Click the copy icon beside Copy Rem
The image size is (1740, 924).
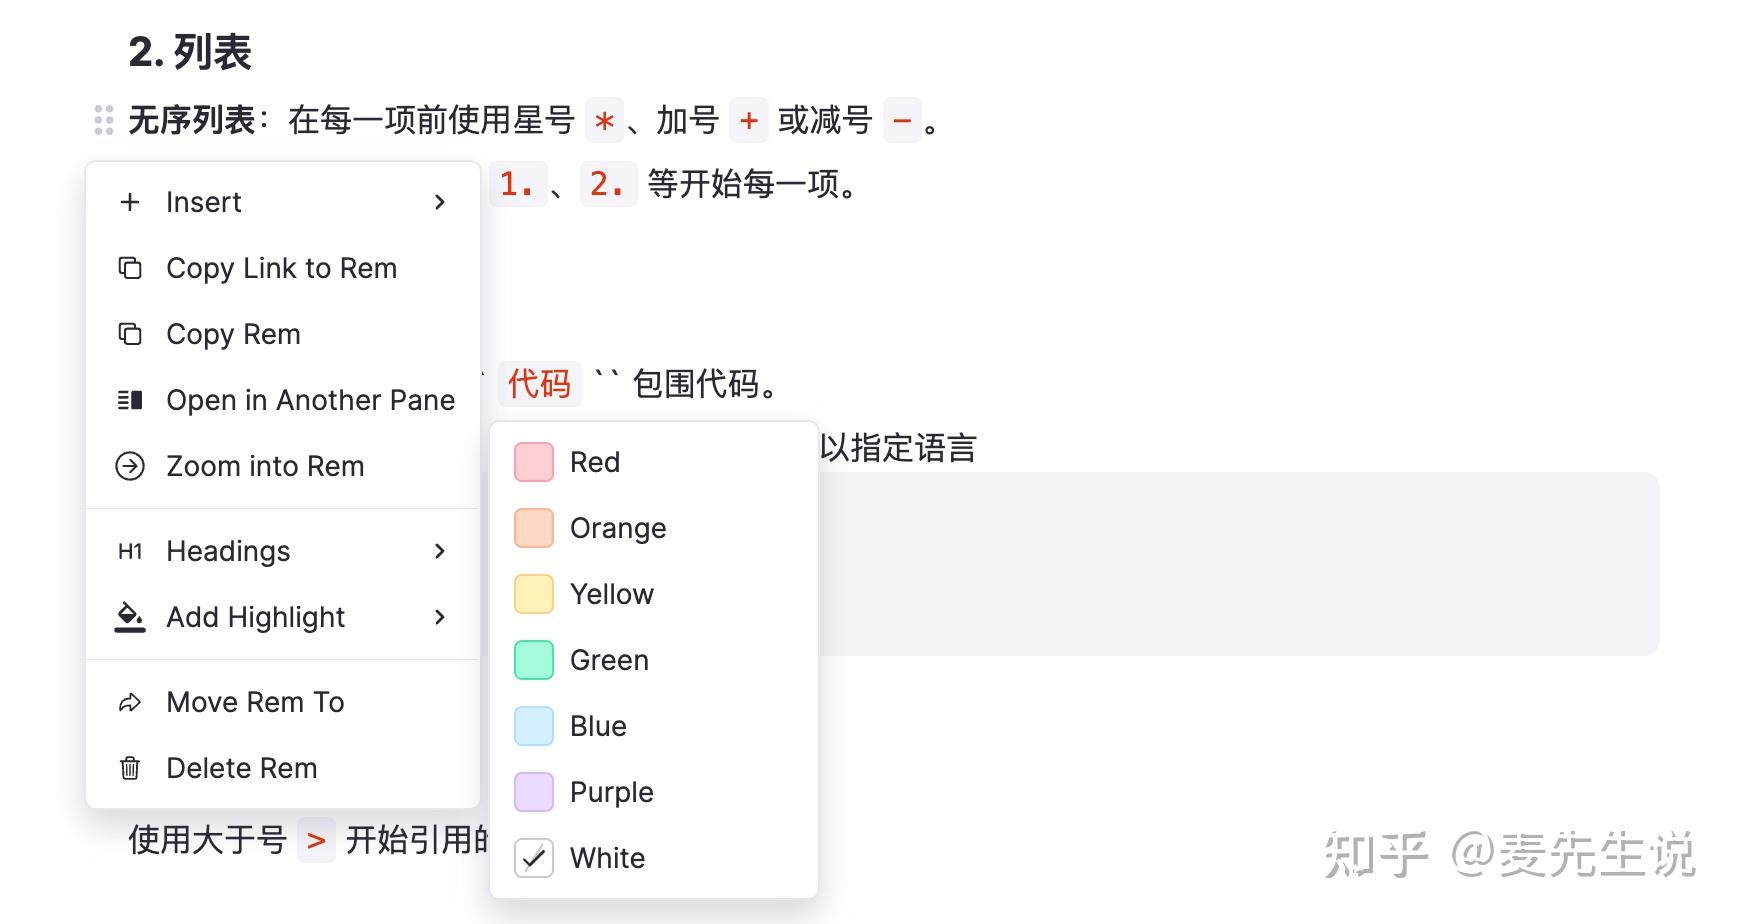(130, 334)
